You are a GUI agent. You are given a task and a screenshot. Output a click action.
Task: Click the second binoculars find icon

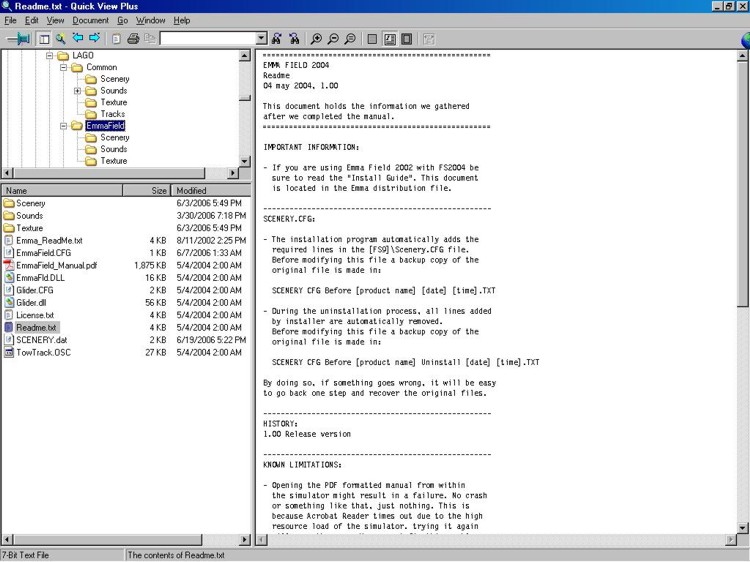(x=294, y=39)
